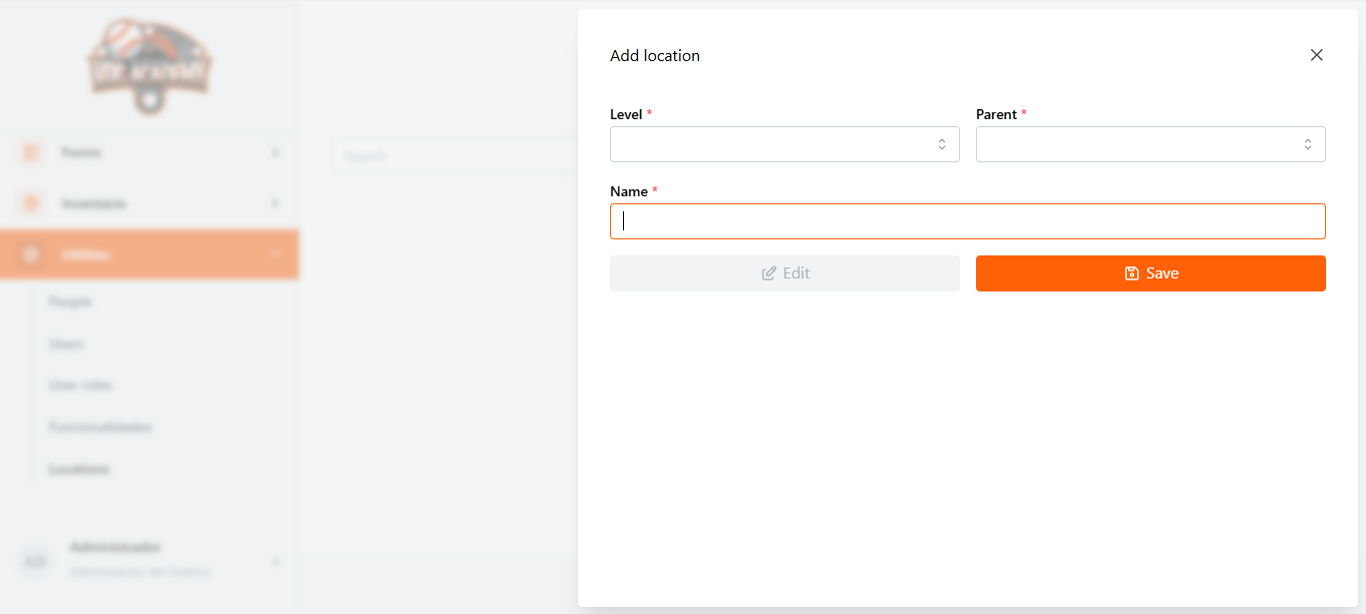This screenshot has height=614, width=1366.
Task: Click the Add location title
Action: click(x=655, y=55)
